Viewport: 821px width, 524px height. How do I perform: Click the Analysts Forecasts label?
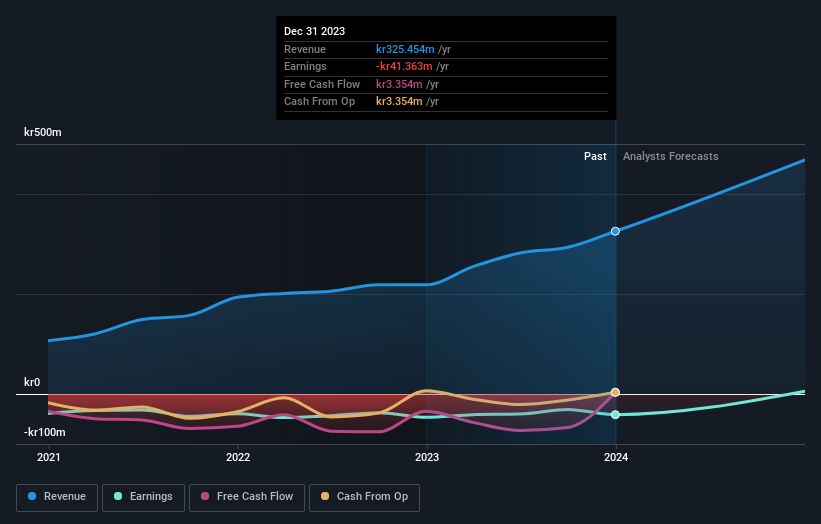click(671, 157)
